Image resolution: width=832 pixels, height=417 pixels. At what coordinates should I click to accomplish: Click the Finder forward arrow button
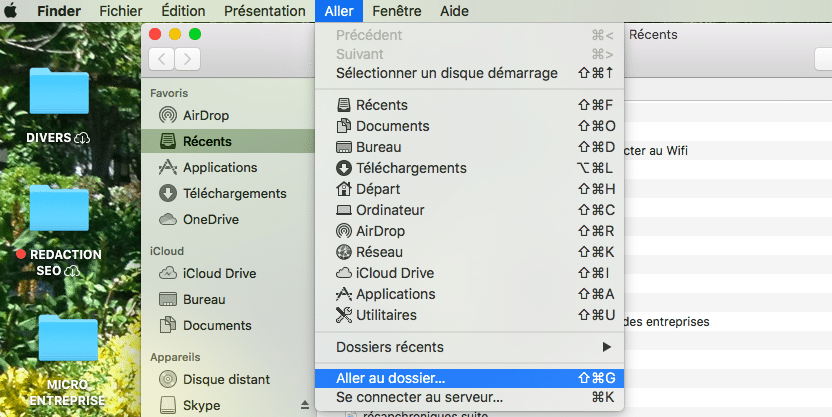(x=187, y=59)
